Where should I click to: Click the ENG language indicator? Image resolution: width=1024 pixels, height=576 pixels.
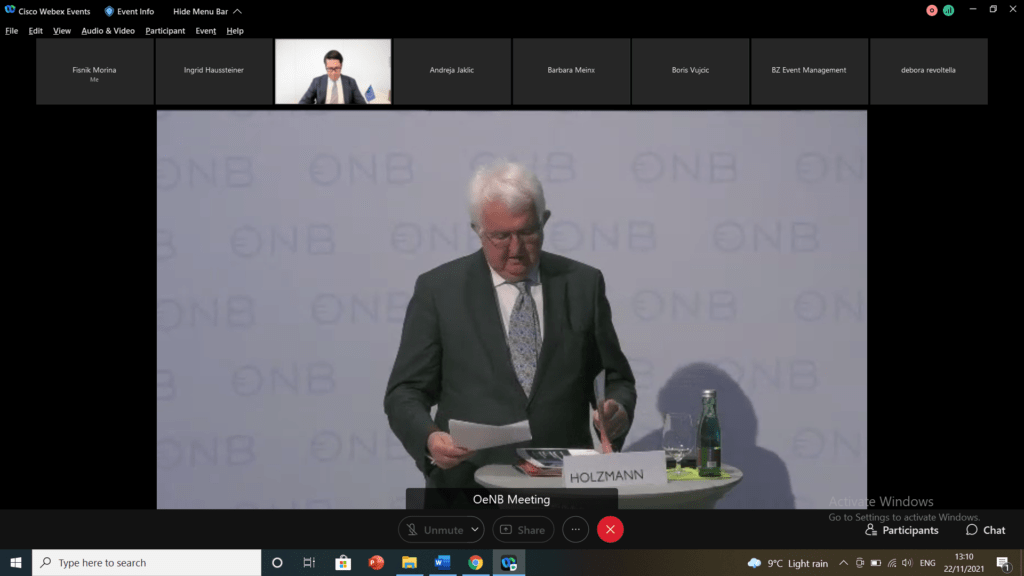[927, 563]
